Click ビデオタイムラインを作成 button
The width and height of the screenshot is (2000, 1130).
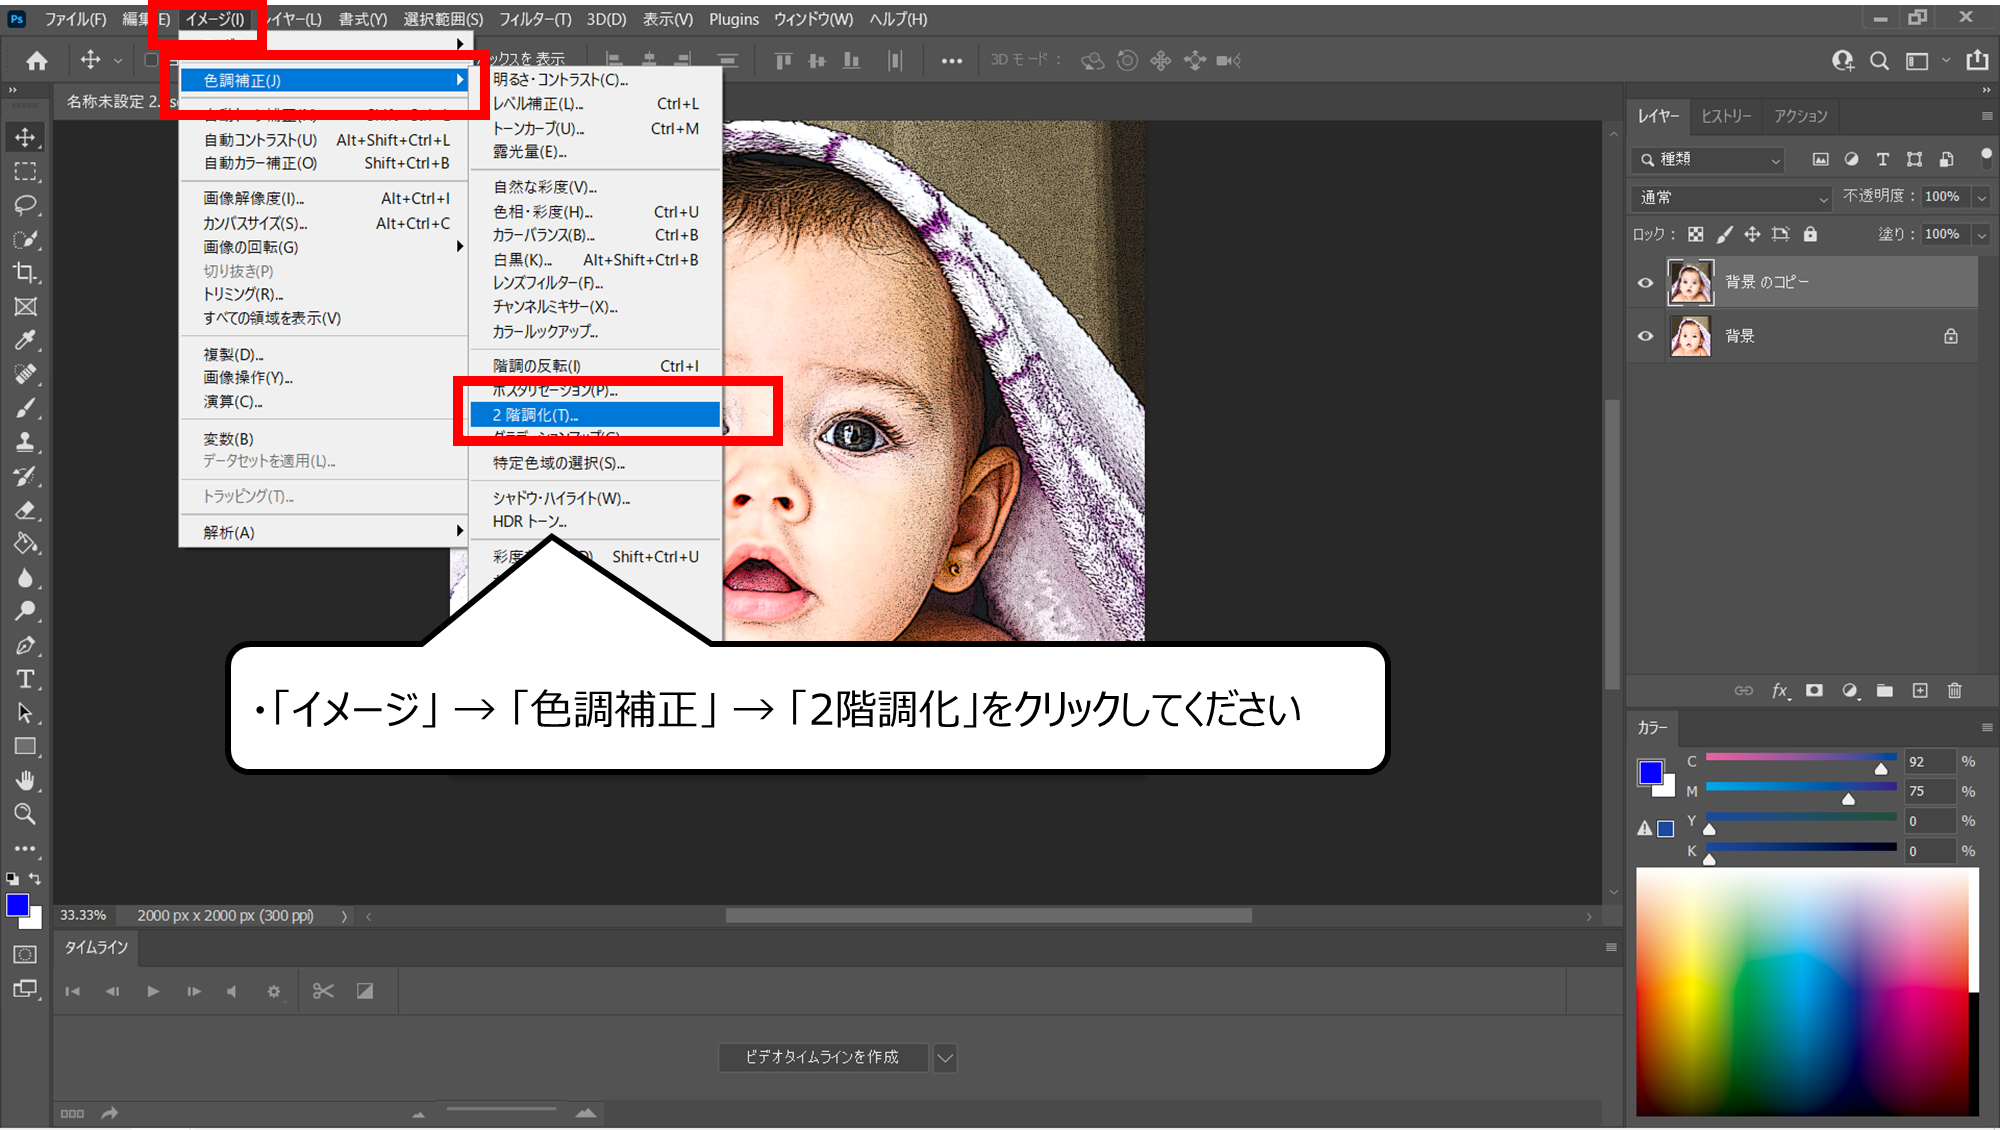[x=822, y=1057]
